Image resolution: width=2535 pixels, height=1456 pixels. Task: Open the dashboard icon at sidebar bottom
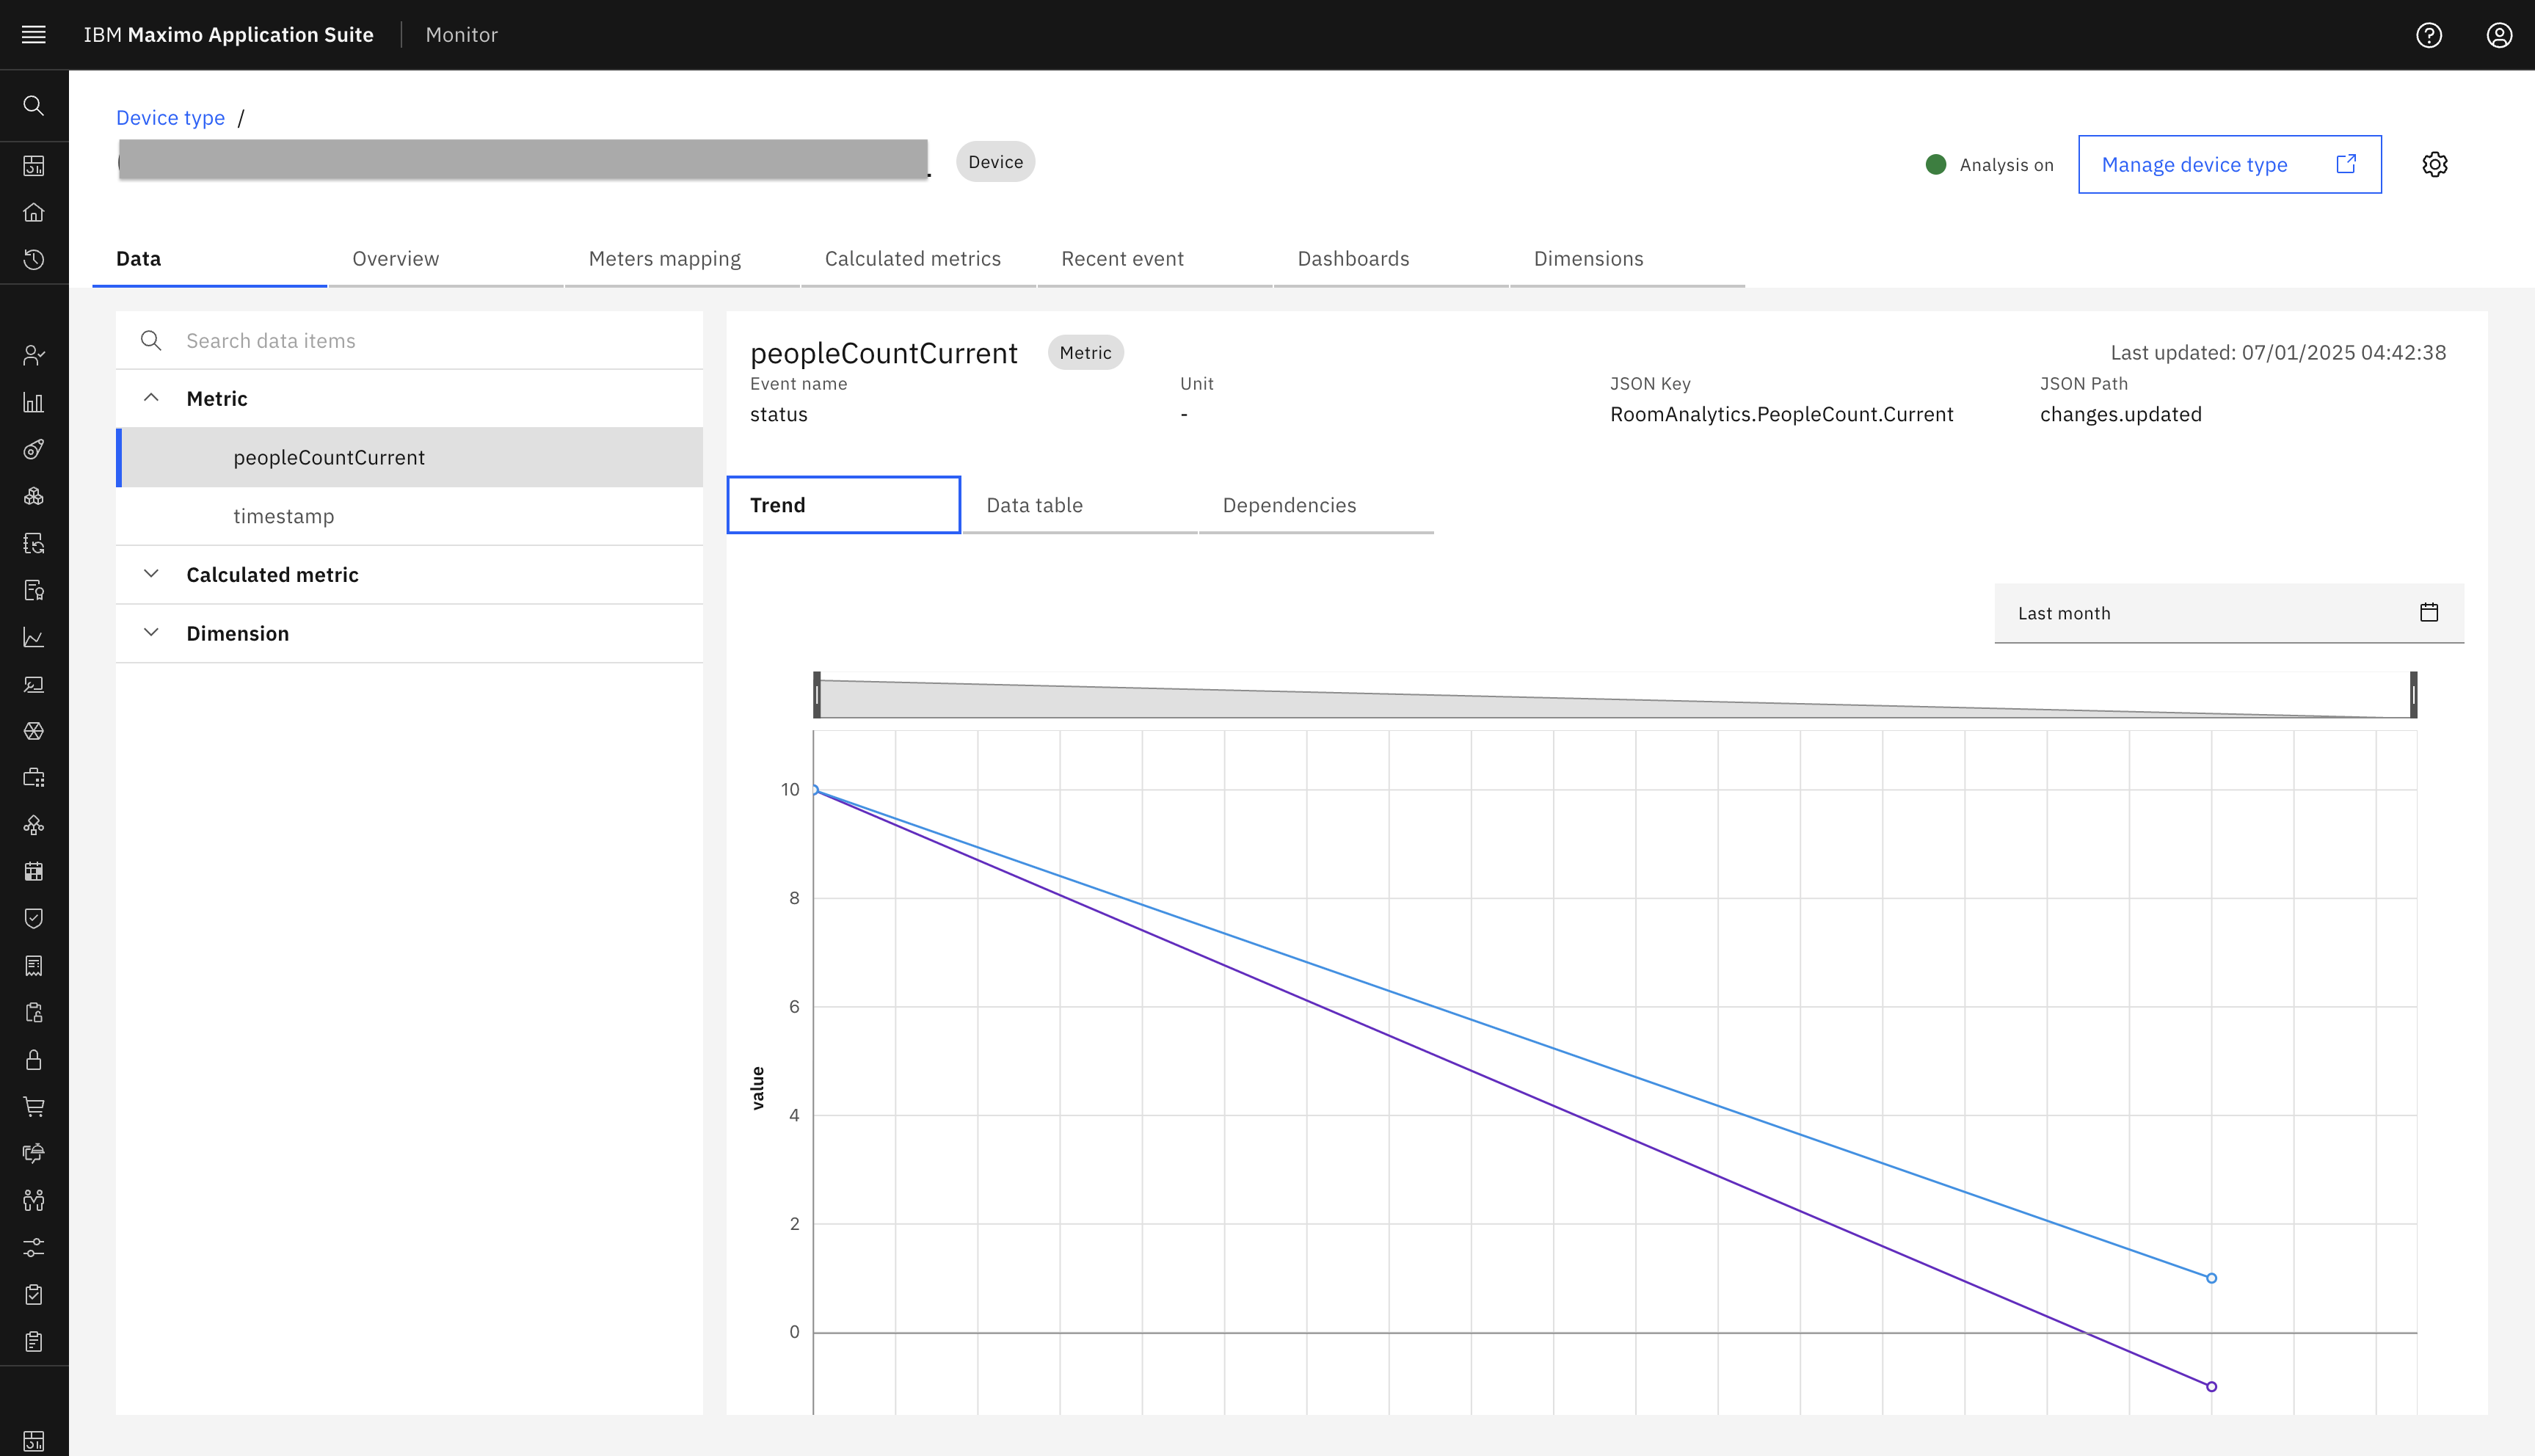(34, 1440)
